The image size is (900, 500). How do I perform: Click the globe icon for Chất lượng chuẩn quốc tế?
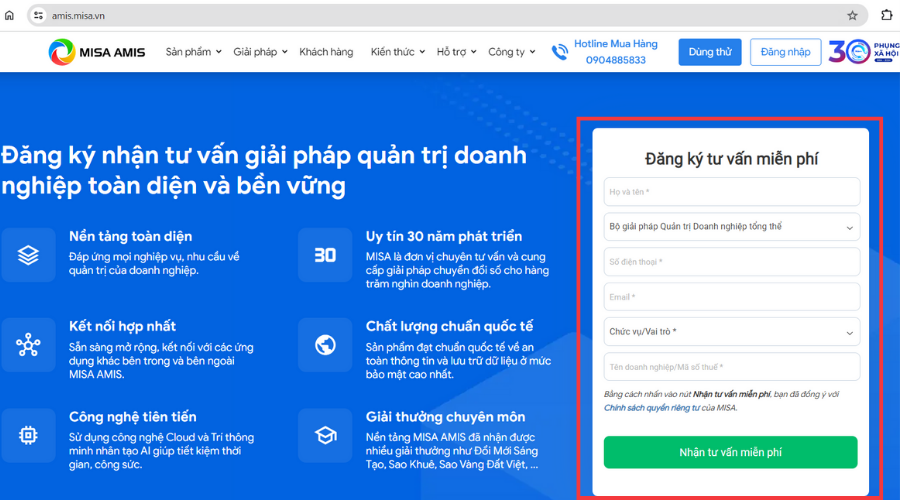325,345
